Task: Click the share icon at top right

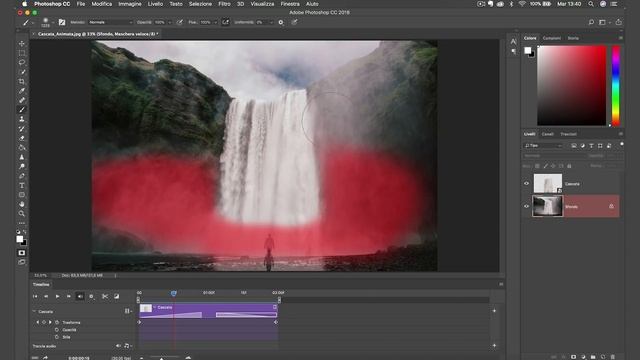Action: [x=619, y=22]
